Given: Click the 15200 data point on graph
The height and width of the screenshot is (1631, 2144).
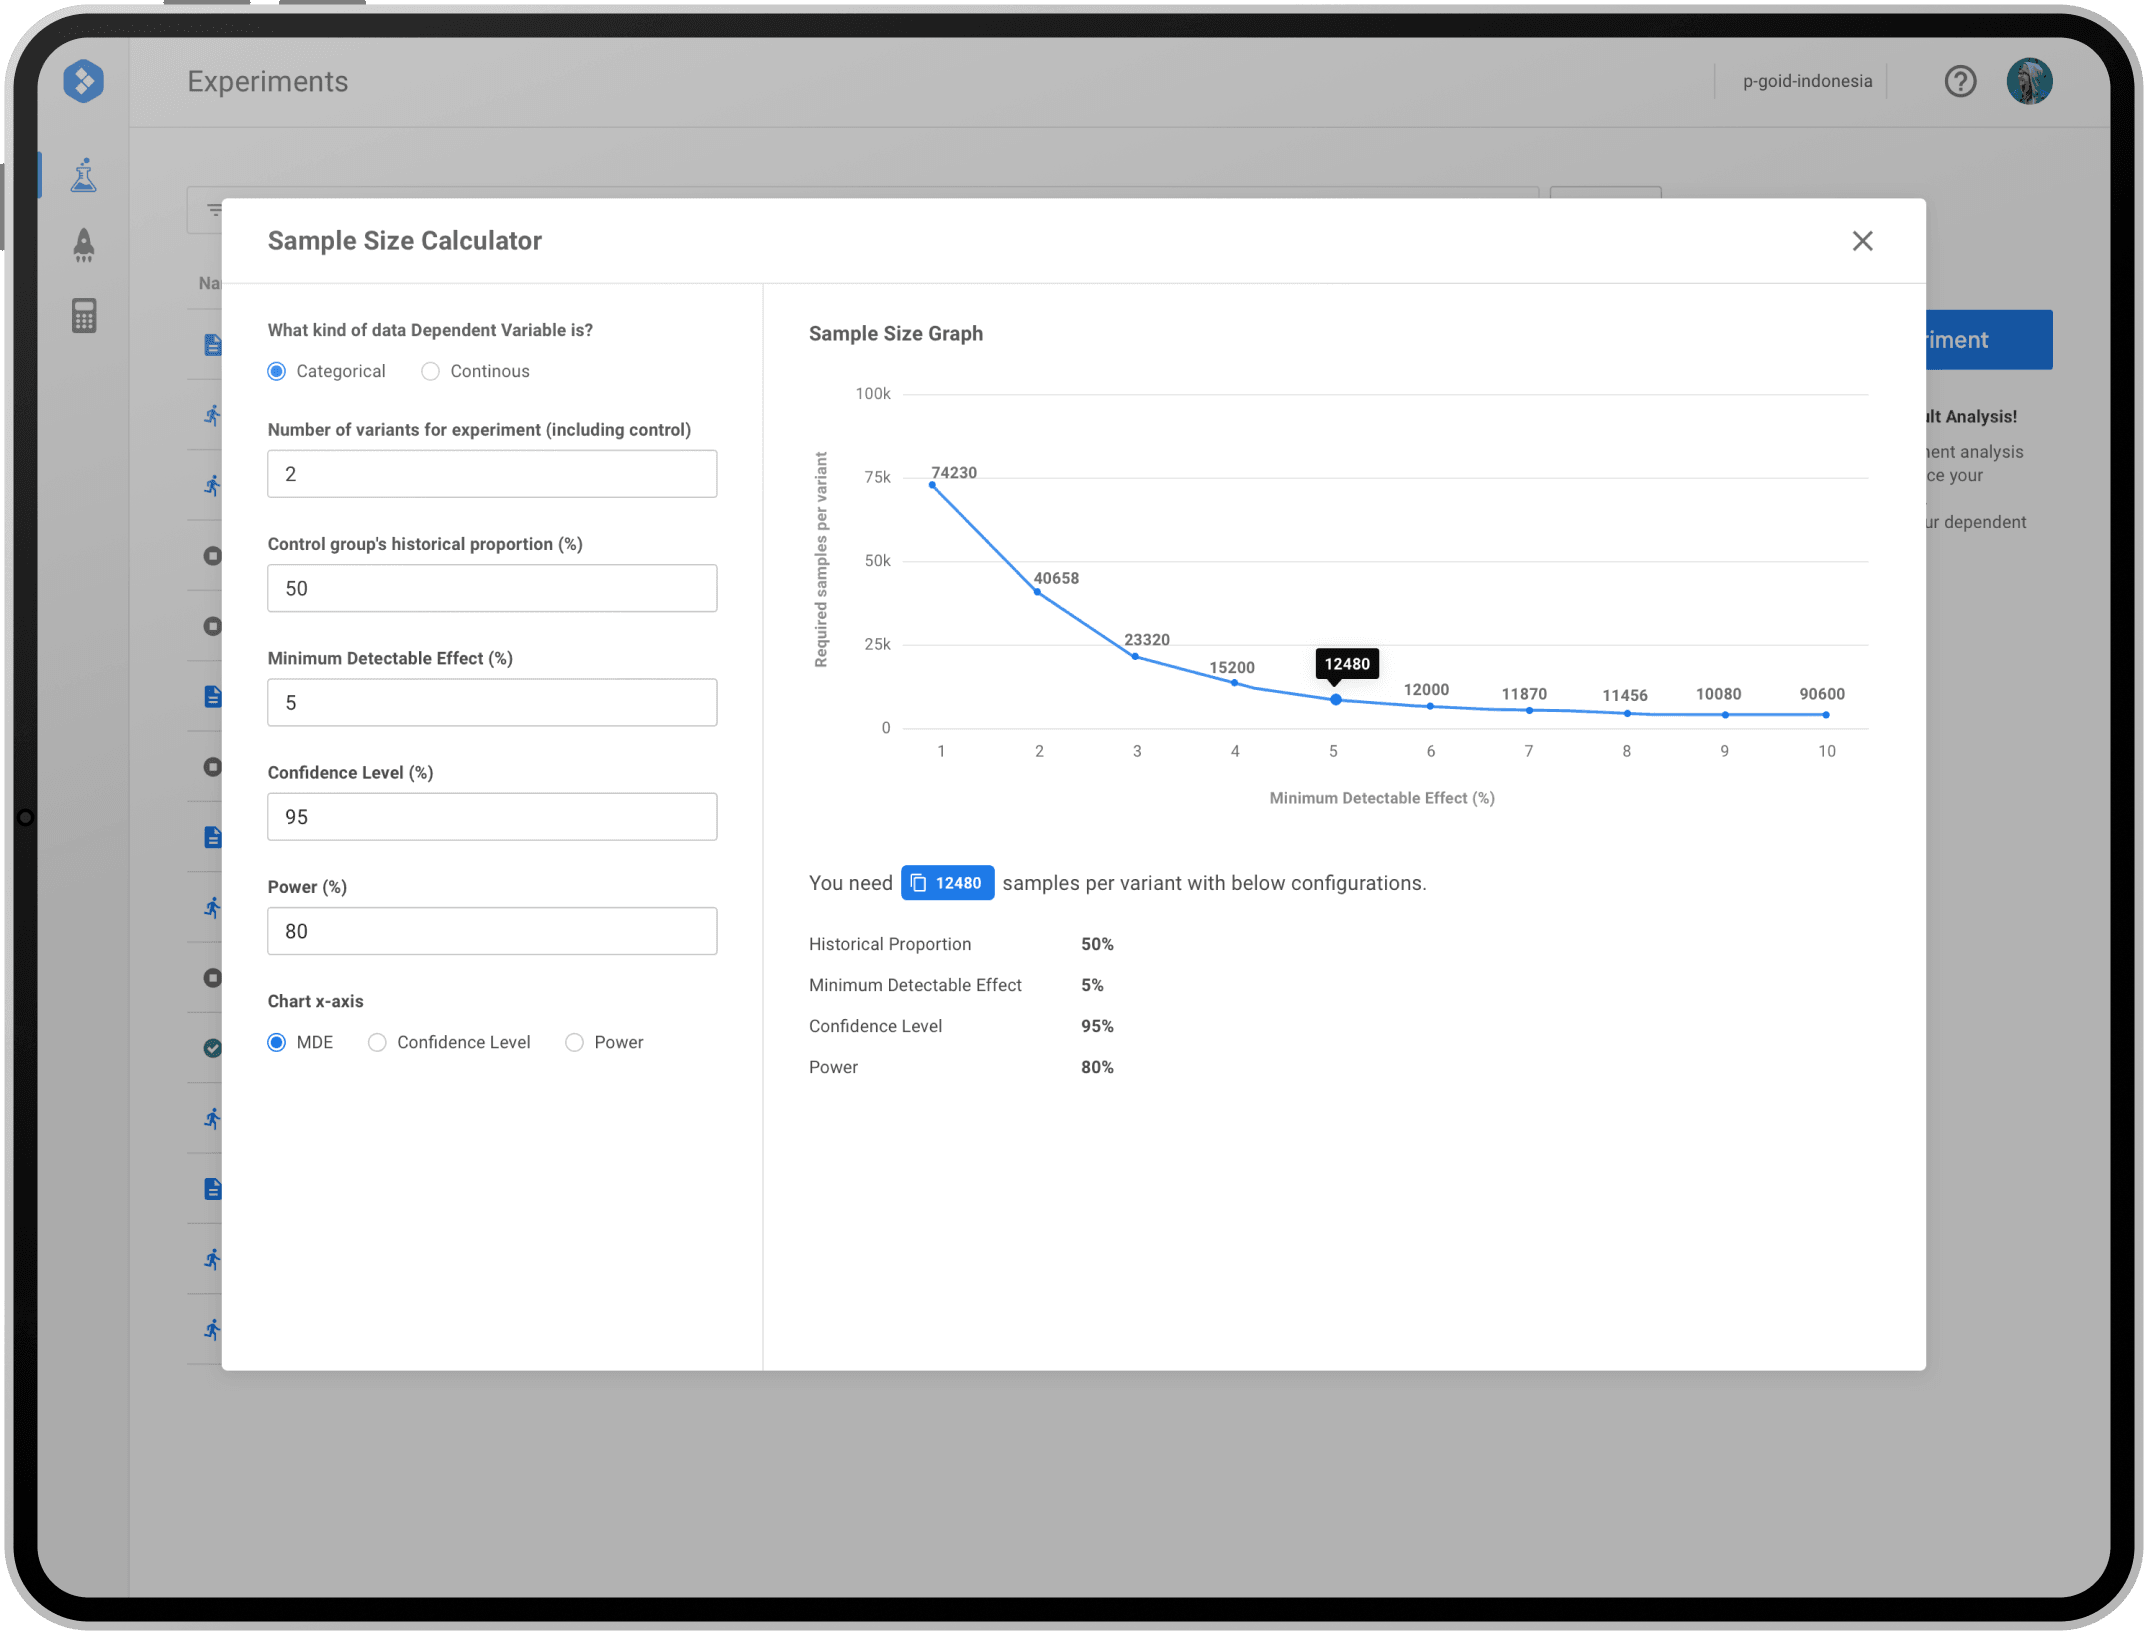Looking at the screenshot, I should (x=1234, y=683).
